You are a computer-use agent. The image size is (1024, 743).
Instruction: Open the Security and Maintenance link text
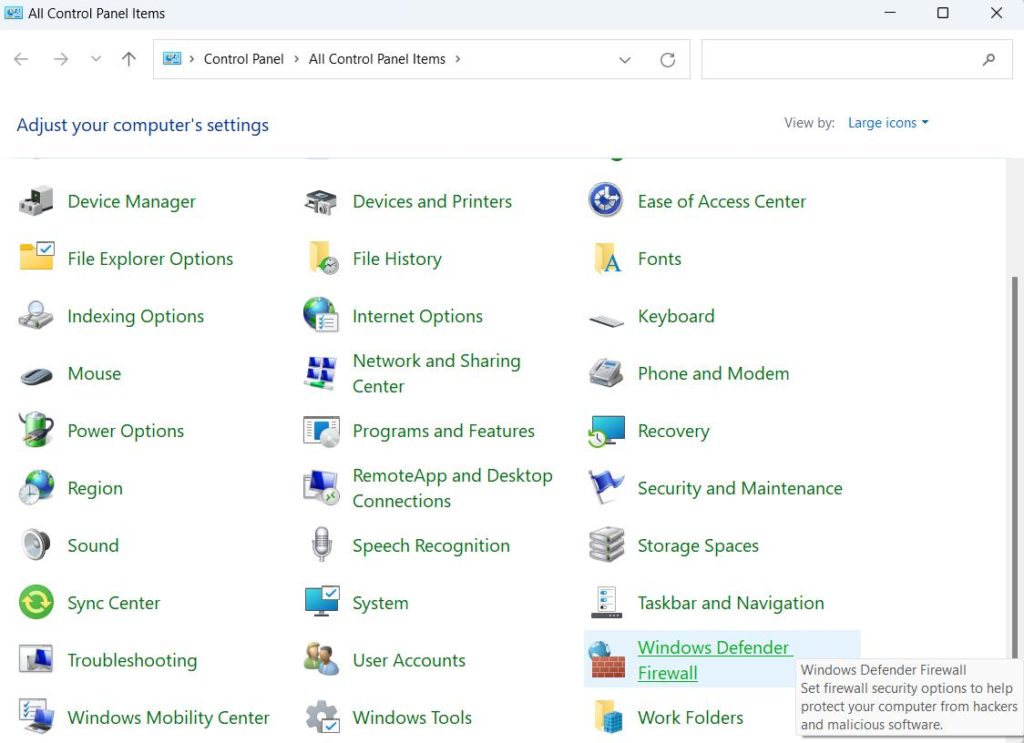pos(740,488)
